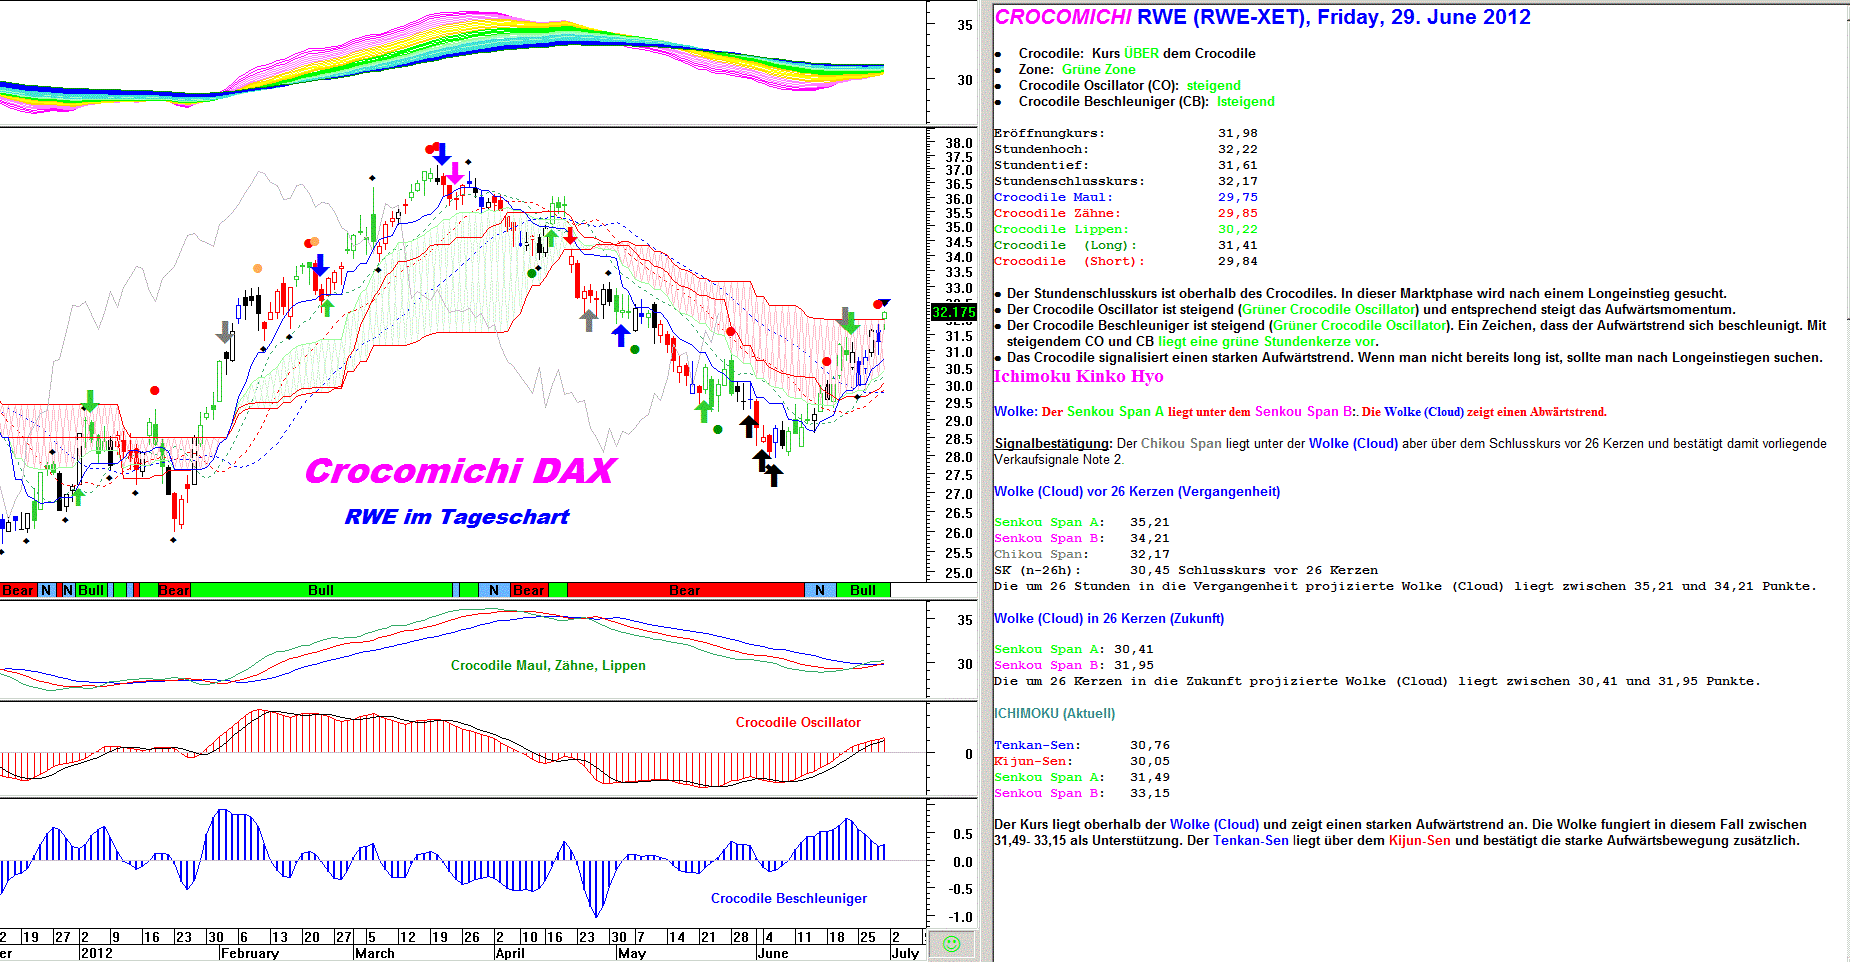Click the Crocodile Beschleuniger label
This screenshot has height=962, width=1850.
click(788, 898)
